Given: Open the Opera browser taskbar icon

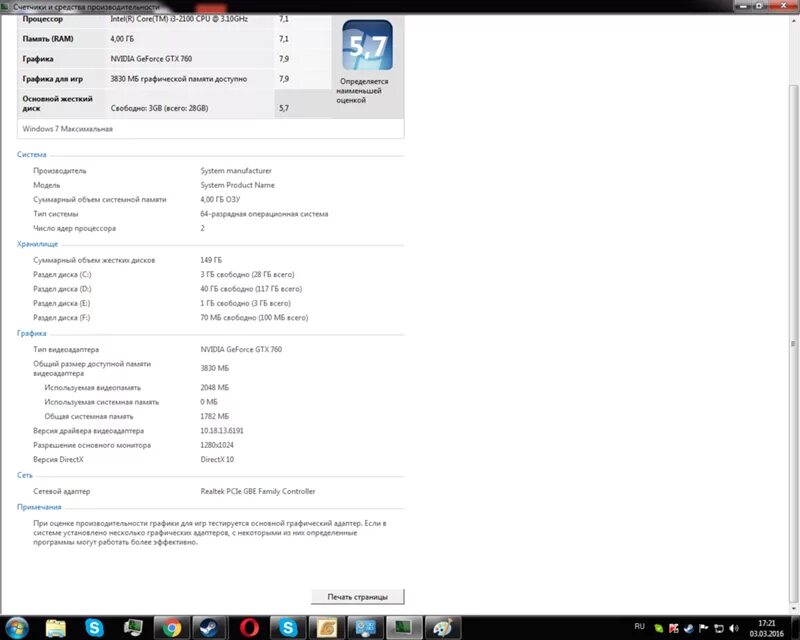Looking at the screenshot, I should (249, 628).
